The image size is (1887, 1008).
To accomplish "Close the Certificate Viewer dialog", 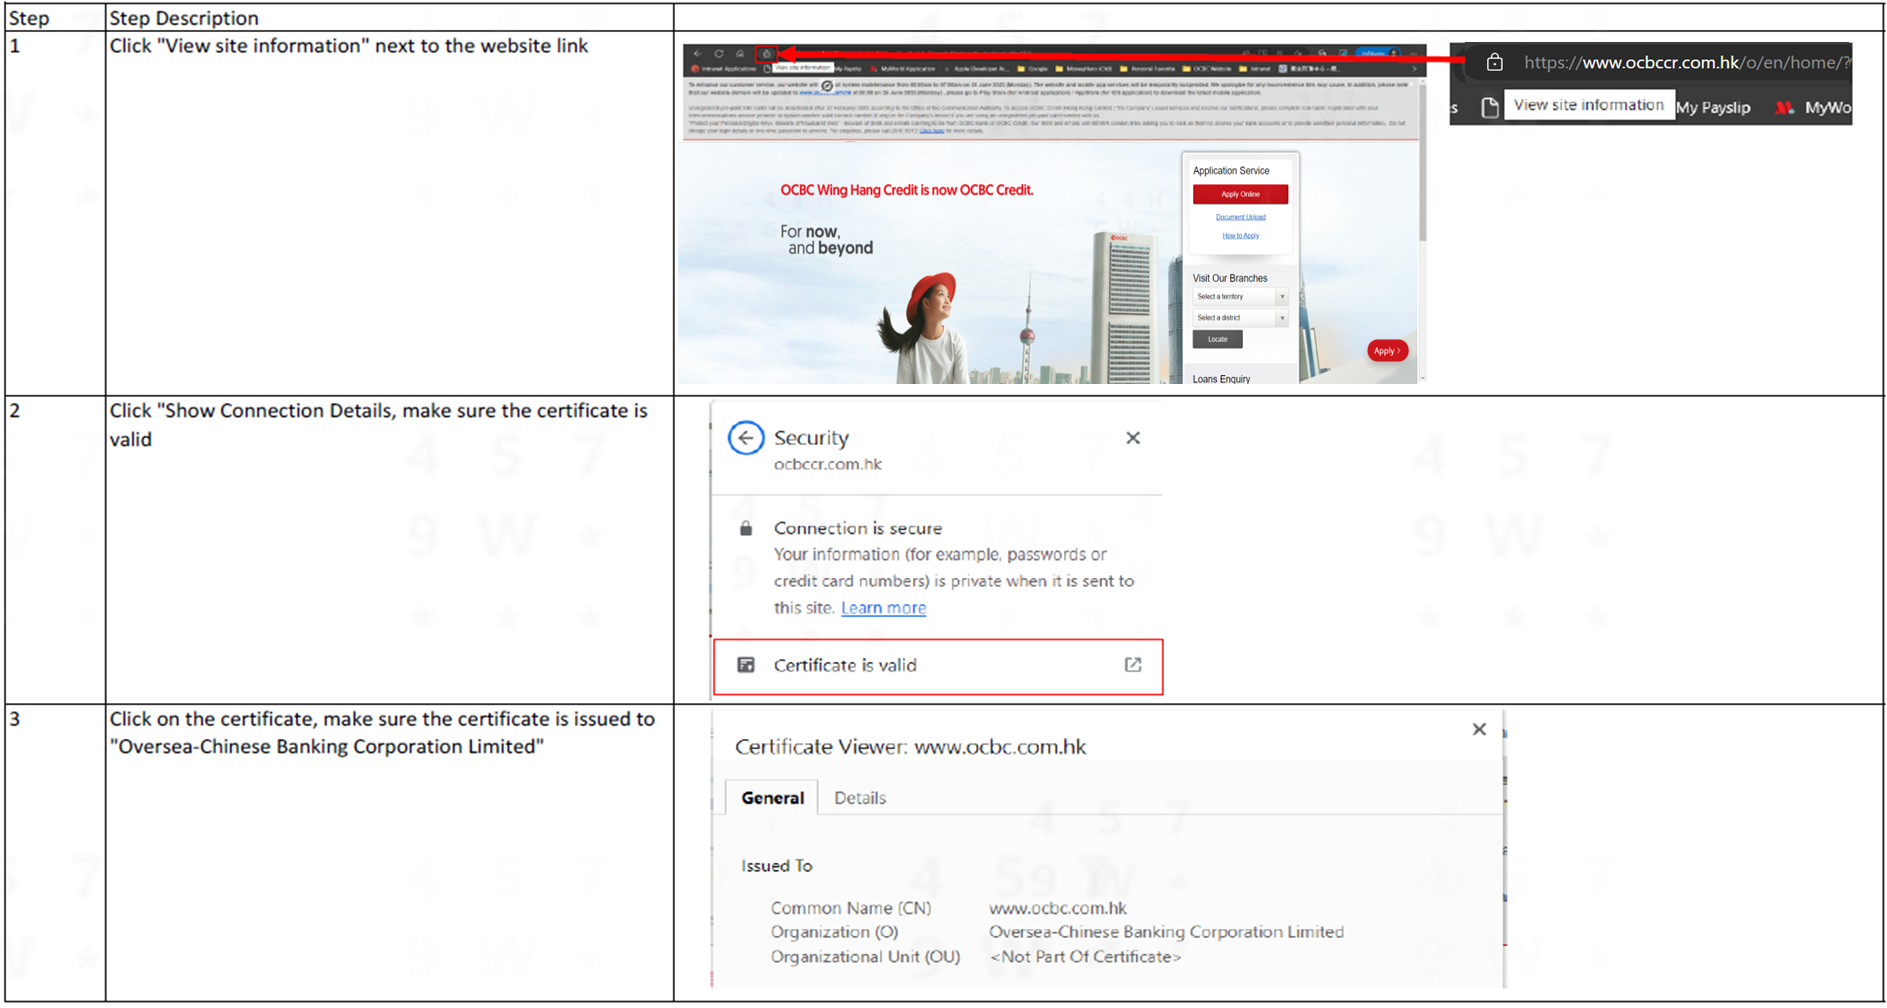I will pos(1478,729).
